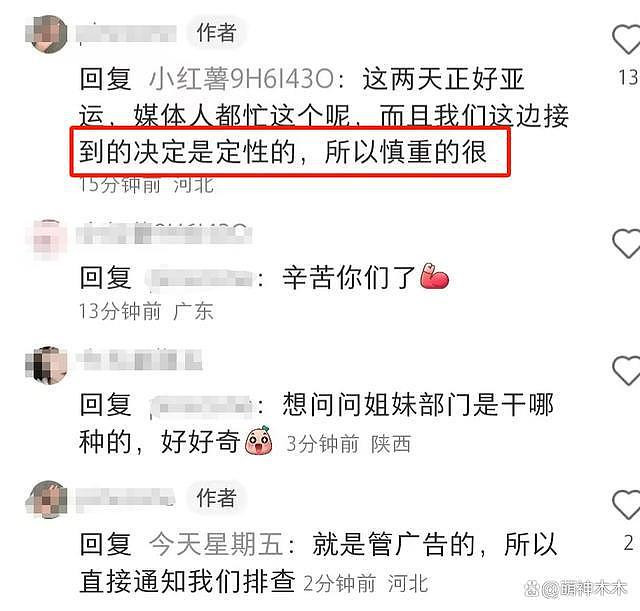Like the comment asking about 姐妹部门
This screenshot has width=640, height=611.
(627, 371)
